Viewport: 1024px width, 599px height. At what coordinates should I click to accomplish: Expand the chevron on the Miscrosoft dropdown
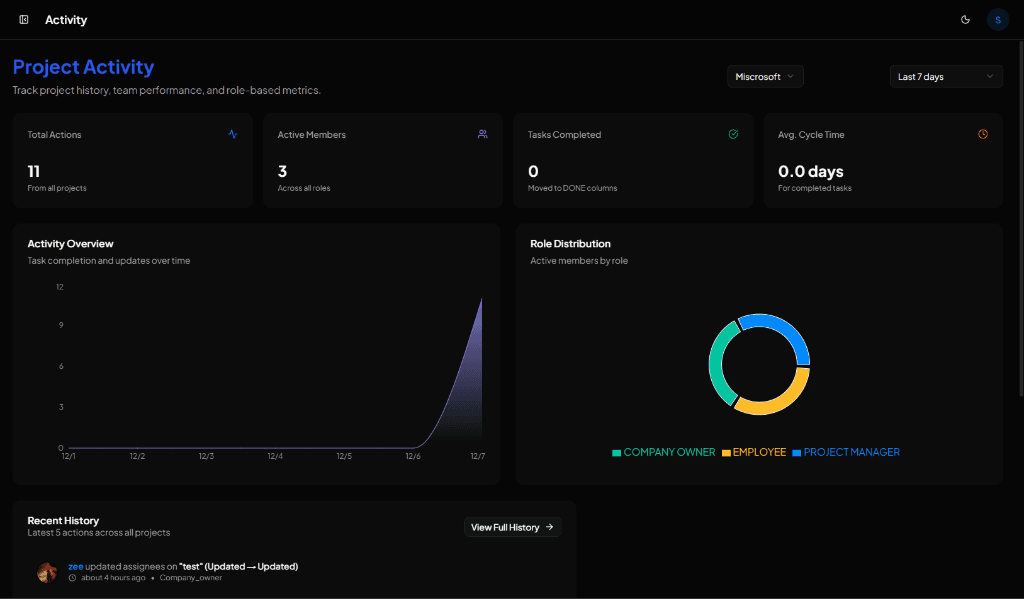coord(793,76)
